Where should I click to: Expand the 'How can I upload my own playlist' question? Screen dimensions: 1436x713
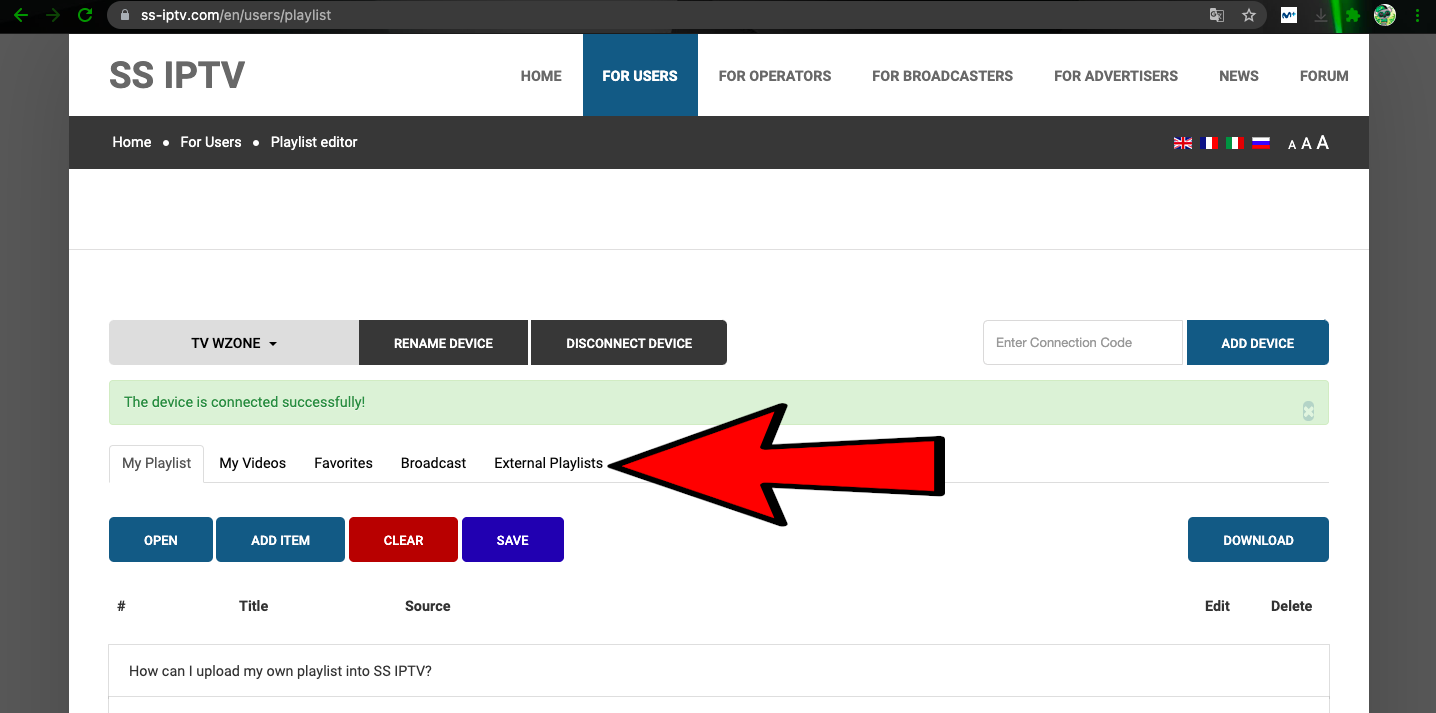point(280,671)
